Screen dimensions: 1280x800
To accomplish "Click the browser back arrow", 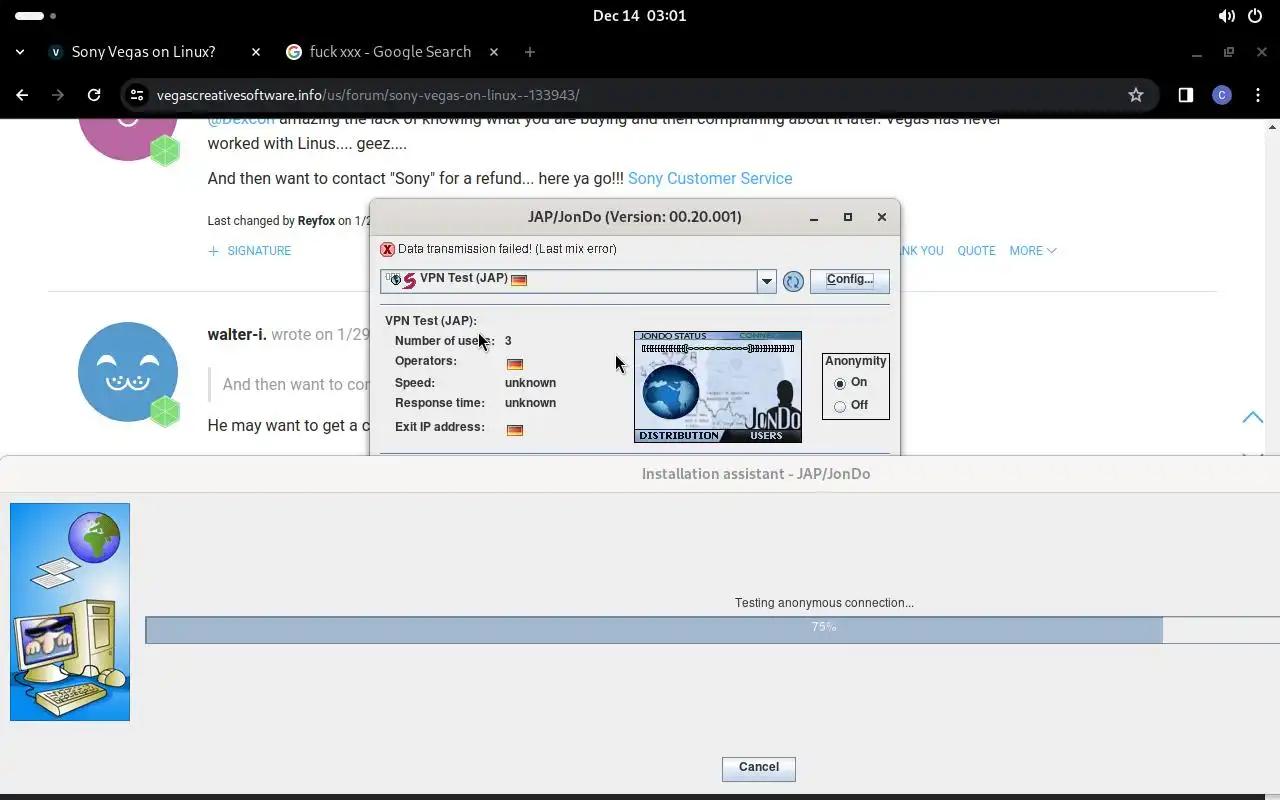I will pyautogui.click(x=22, y=95).
